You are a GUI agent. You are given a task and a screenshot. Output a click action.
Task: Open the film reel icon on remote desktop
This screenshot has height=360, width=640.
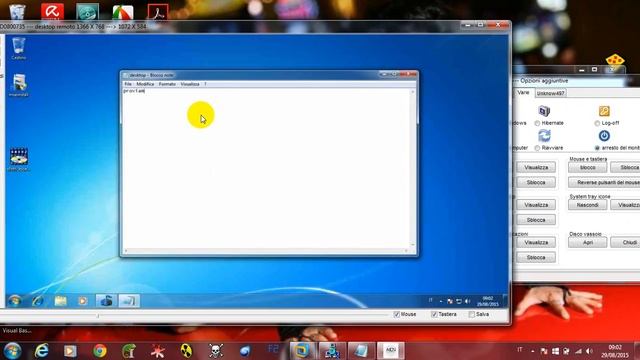19,159
